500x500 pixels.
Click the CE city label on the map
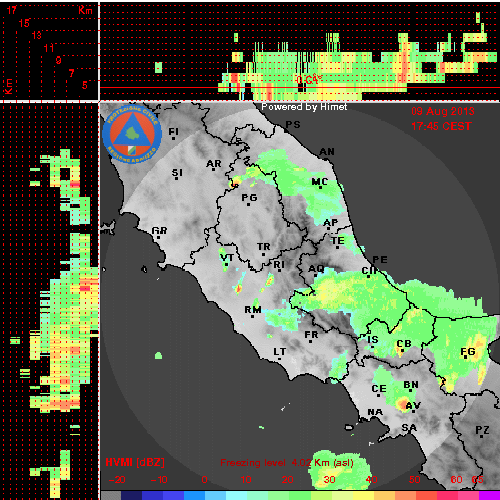click(379, 389)
